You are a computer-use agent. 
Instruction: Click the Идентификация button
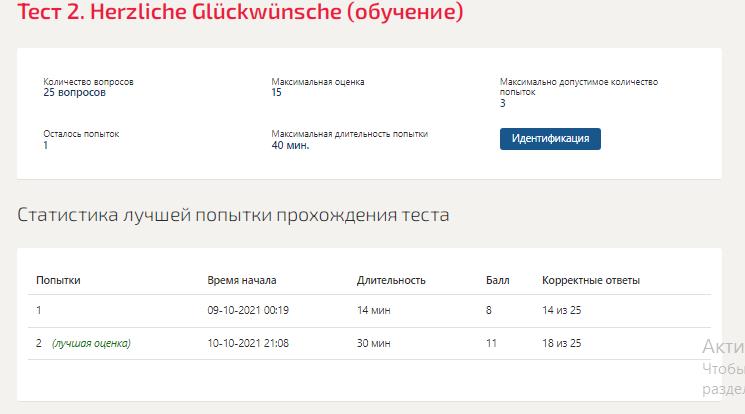click(550, 139)
